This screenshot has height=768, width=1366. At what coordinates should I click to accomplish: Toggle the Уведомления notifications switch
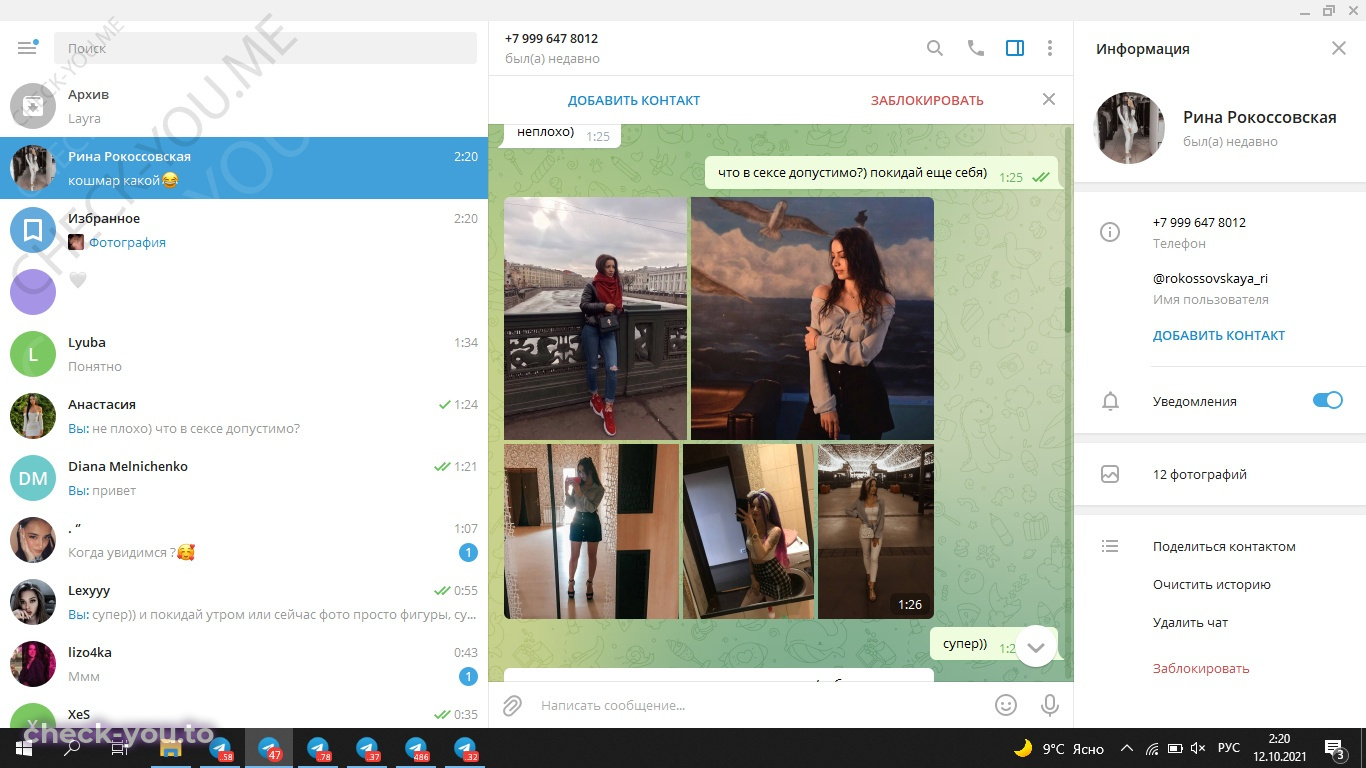click(1328, 401)
